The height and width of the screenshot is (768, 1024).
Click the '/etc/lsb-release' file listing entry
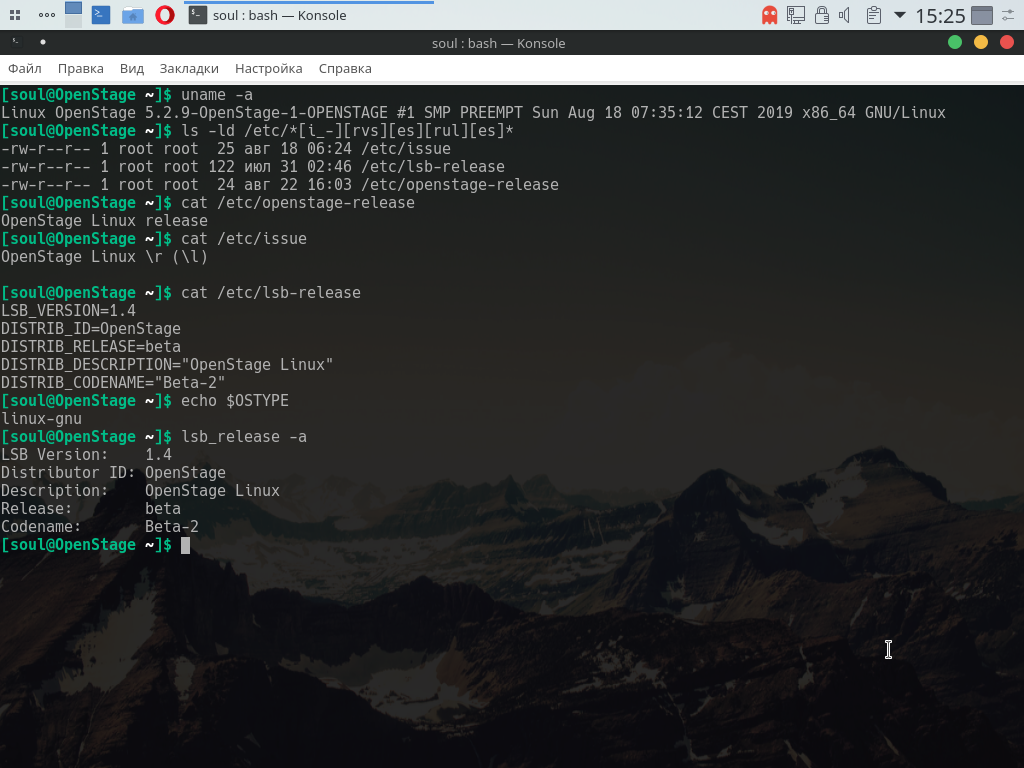tap(433, 167)
